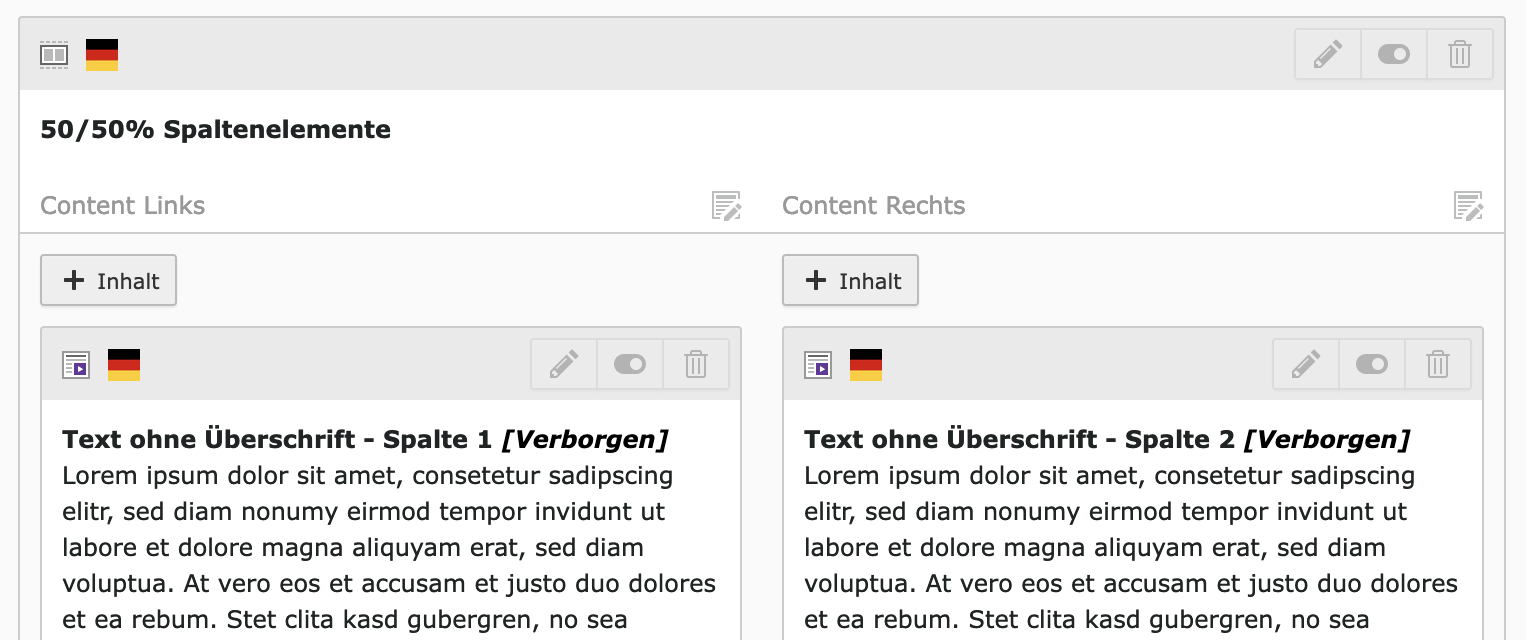
Task: Click the Lorem ipsum body text in Spalte 2
Action: [1131, 548]
